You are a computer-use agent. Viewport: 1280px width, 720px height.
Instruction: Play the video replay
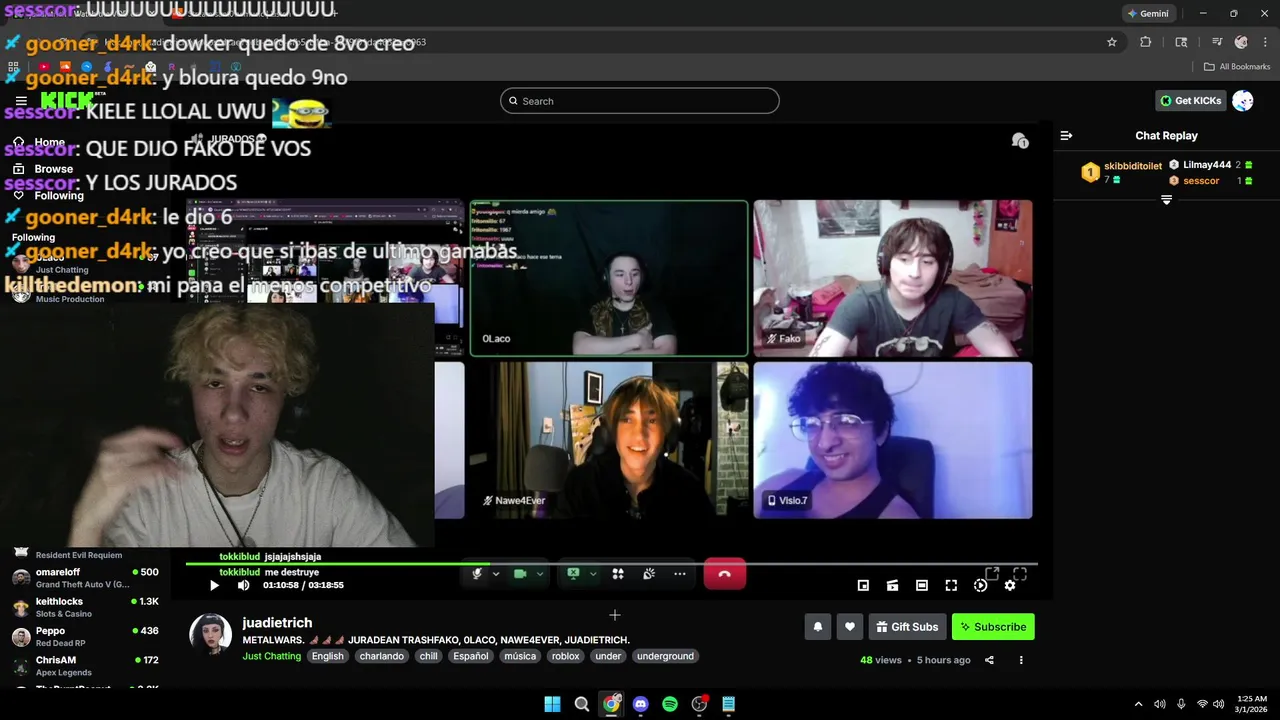coord(214,585)
